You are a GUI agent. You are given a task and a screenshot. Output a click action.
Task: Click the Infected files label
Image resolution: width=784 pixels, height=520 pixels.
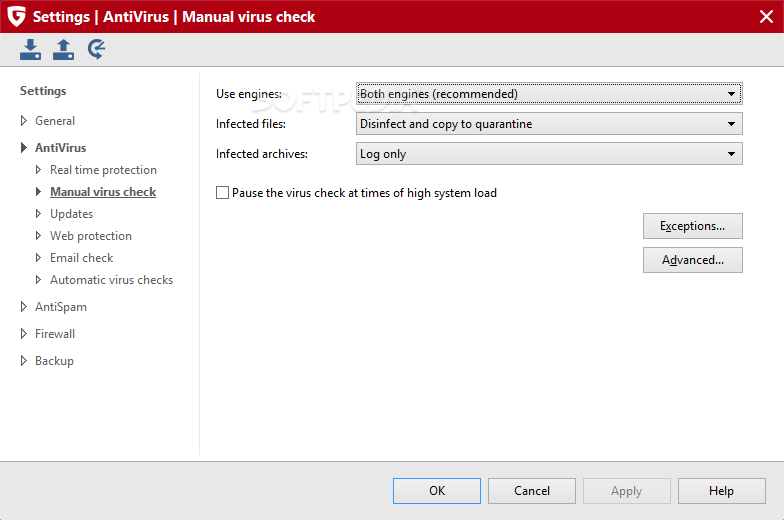(251, 124)
